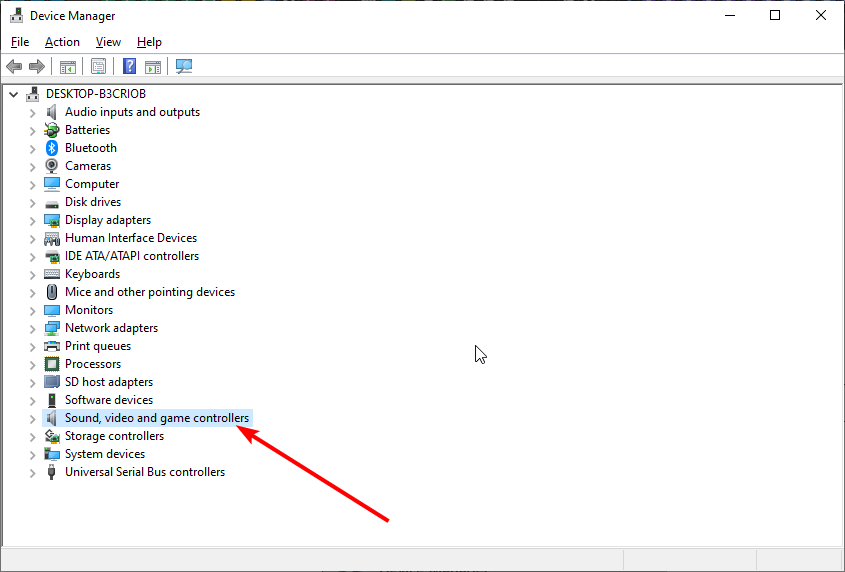Expand the Bluetooth category chevron
Viewport: 845px width, 572px height.
[x=32, y=148]
